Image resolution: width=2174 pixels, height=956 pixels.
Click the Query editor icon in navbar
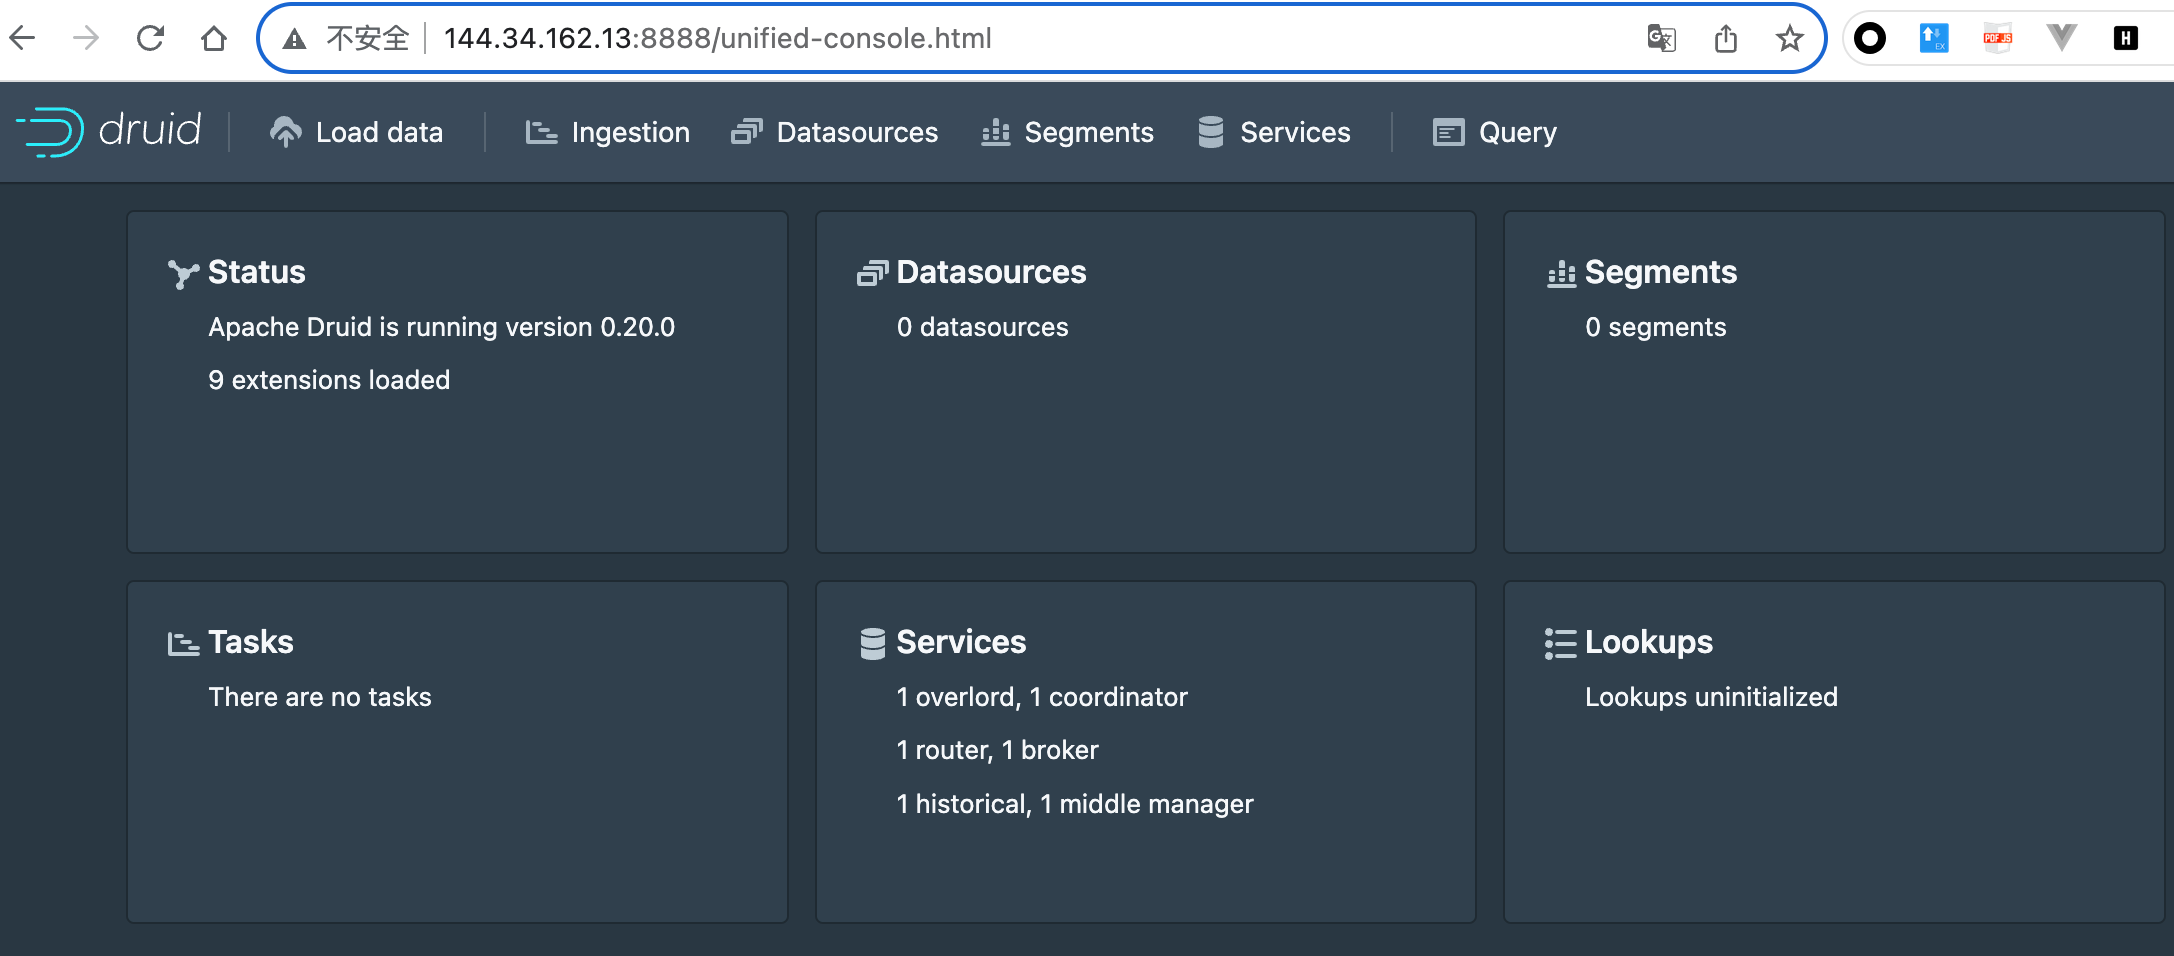[1447, 131]
